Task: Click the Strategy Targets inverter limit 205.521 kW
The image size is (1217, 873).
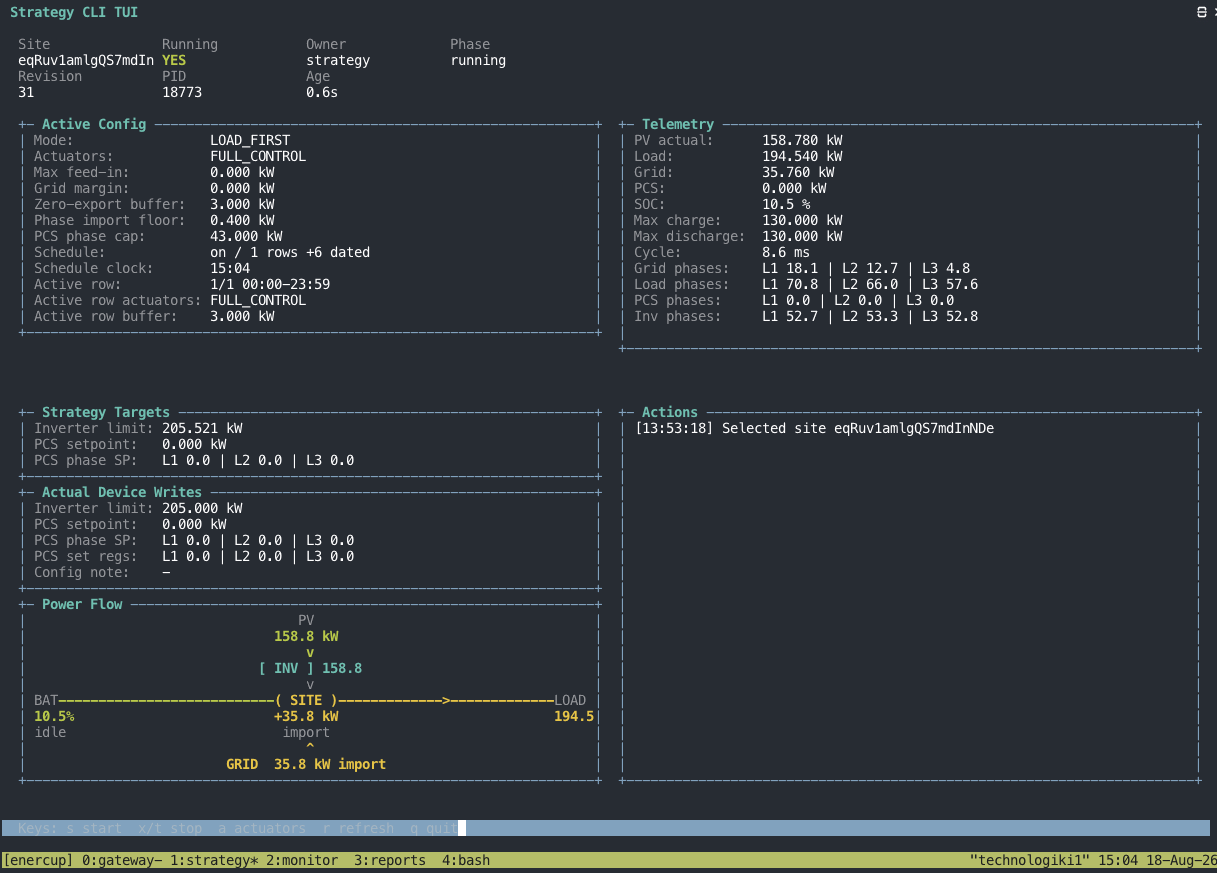Action: click(x=202, y=428)
